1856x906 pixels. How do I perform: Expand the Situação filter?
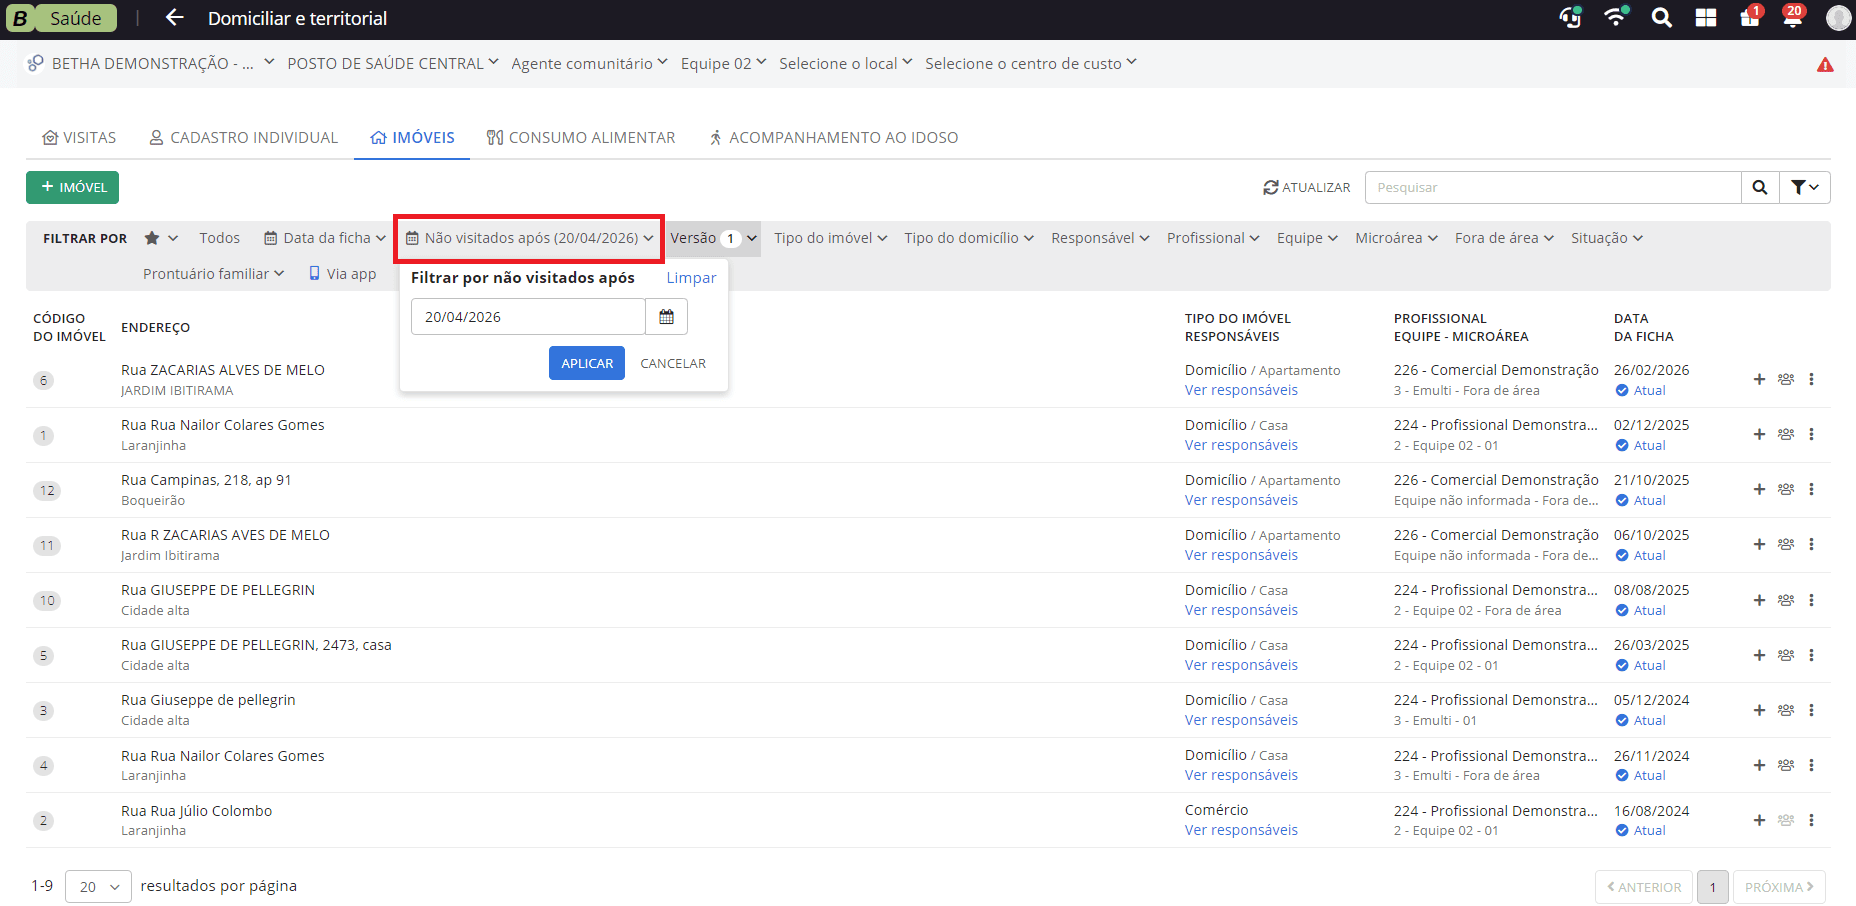click(x=1606, y=238)
